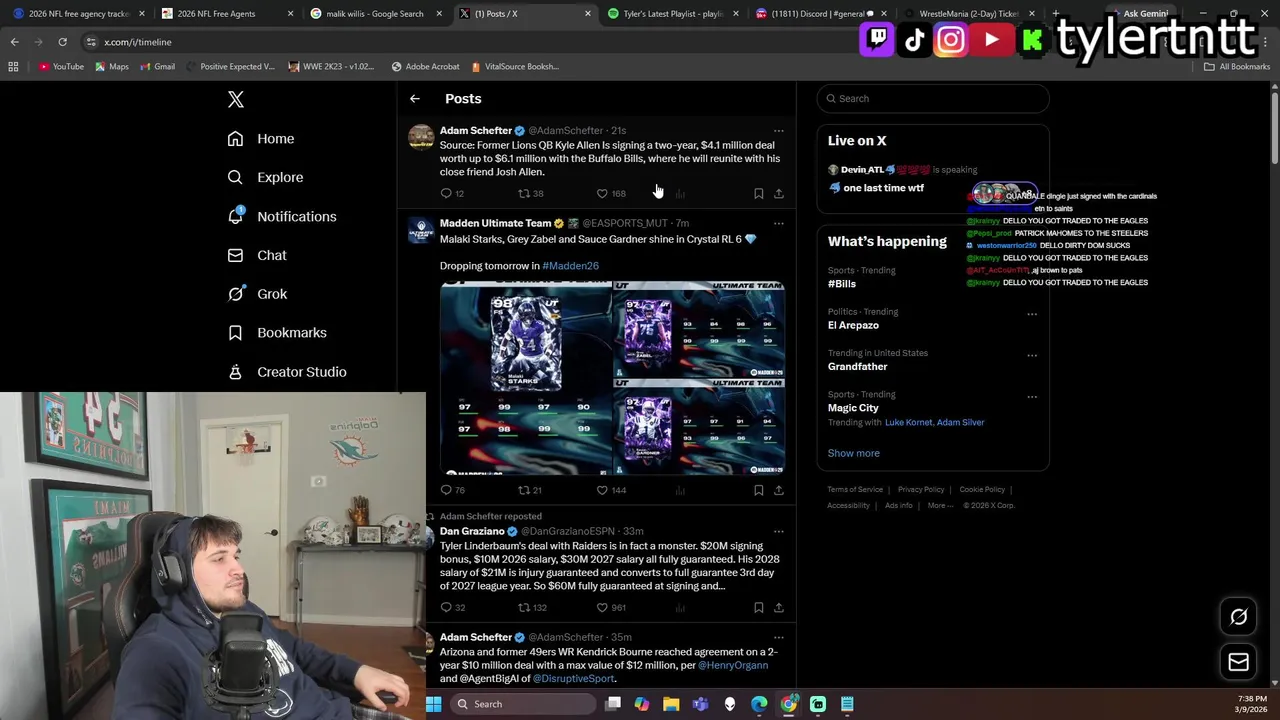Click the Luke Kornet trending link

908,422
